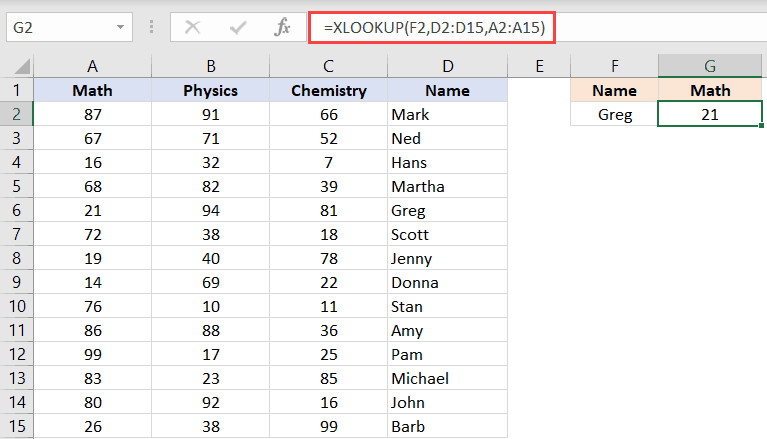This screenshot has width=767, height=439.
Task: Cancel formula entry with the X icon
Action: [192, 27]
